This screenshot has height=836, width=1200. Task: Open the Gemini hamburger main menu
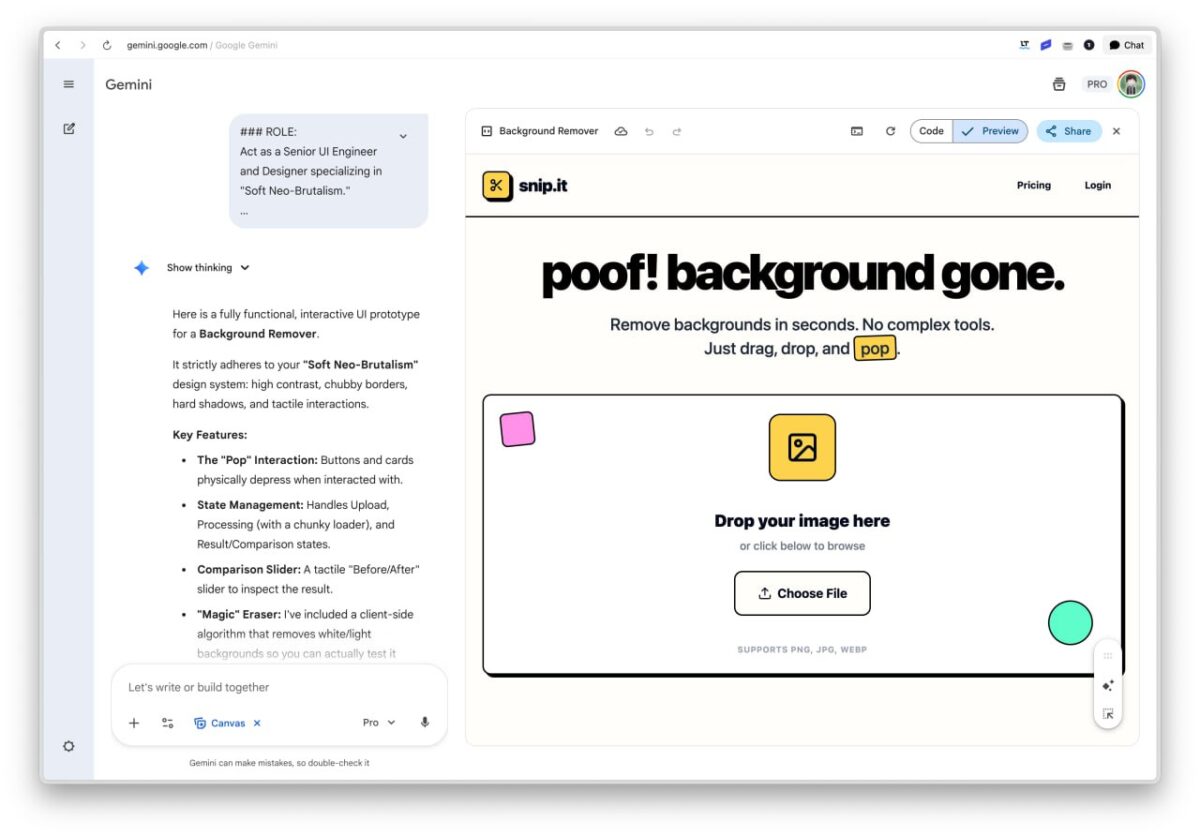pyautogui.click(x=69, y=84)
